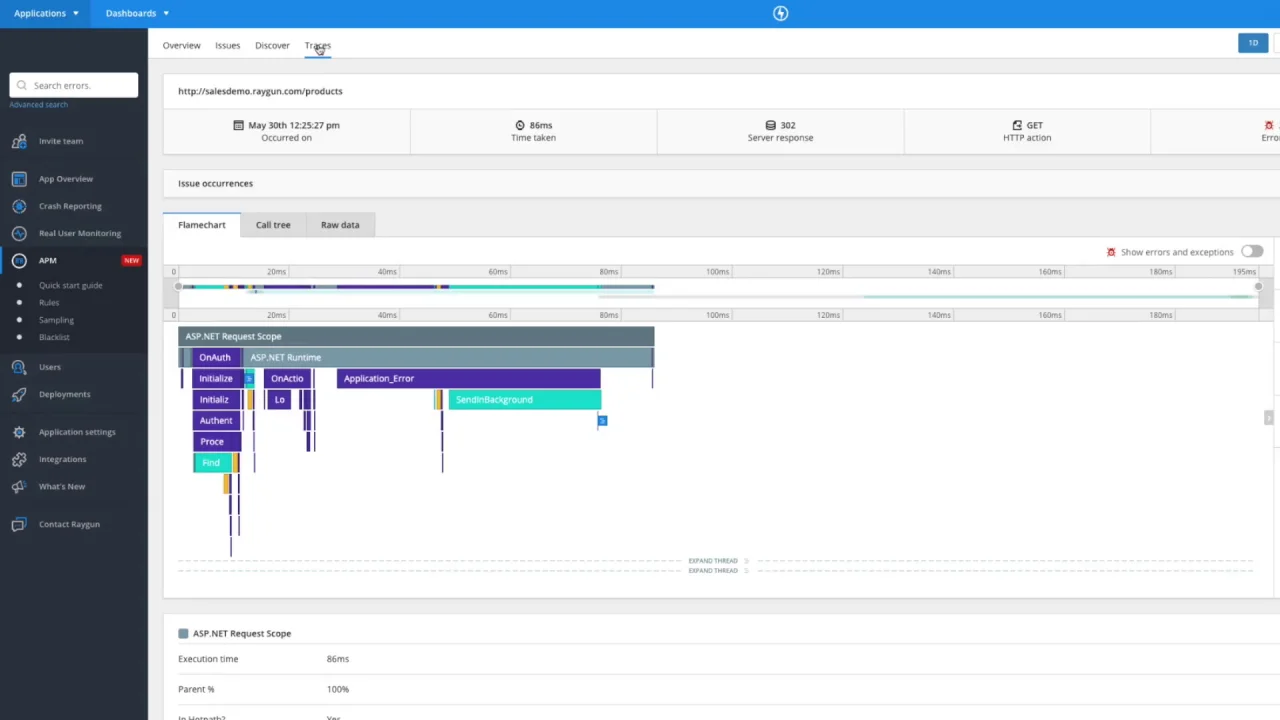This screenshot has width=1280, height=720.
Task: Select the Authent flamechart block
Action: click(x=216, y=420)
